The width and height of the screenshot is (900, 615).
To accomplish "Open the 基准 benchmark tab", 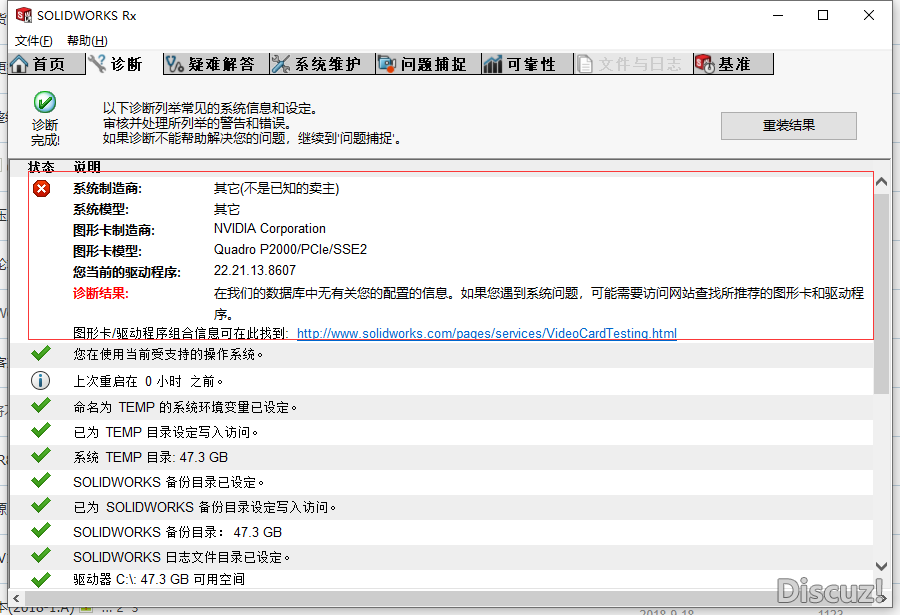I will (733, 64).
